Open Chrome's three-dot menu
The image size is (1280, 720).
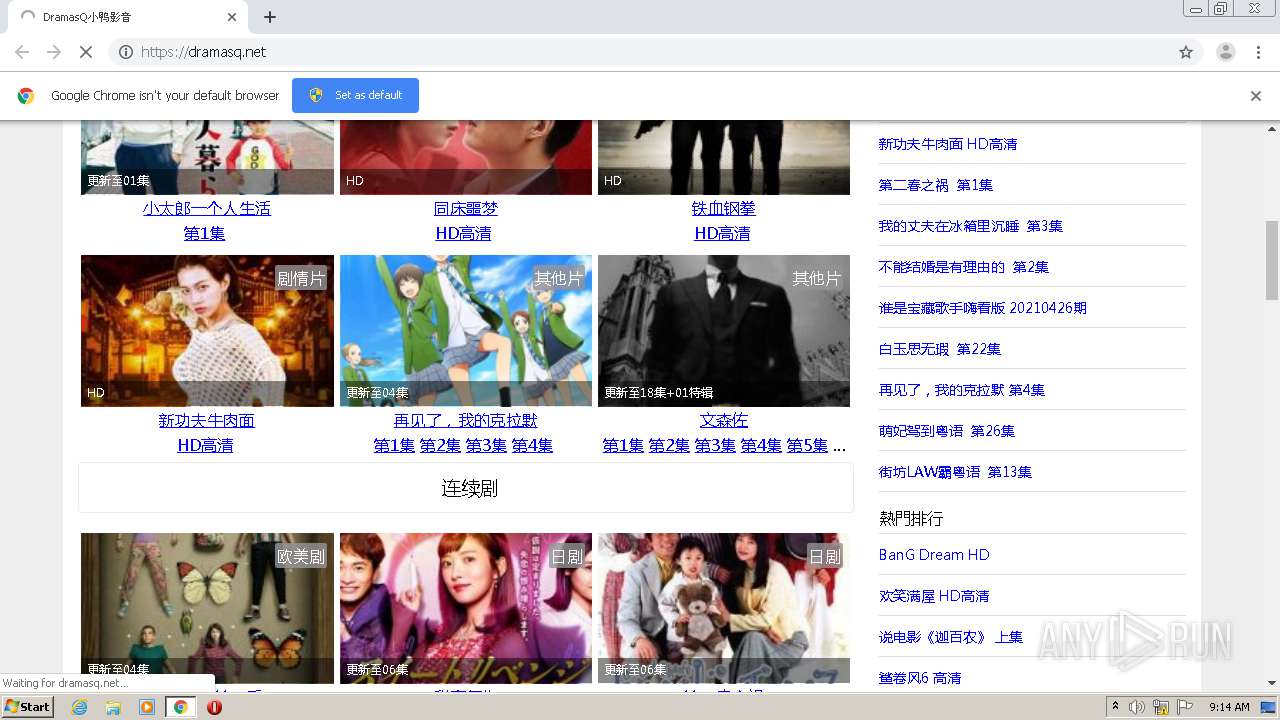(x=1259, y=52)
